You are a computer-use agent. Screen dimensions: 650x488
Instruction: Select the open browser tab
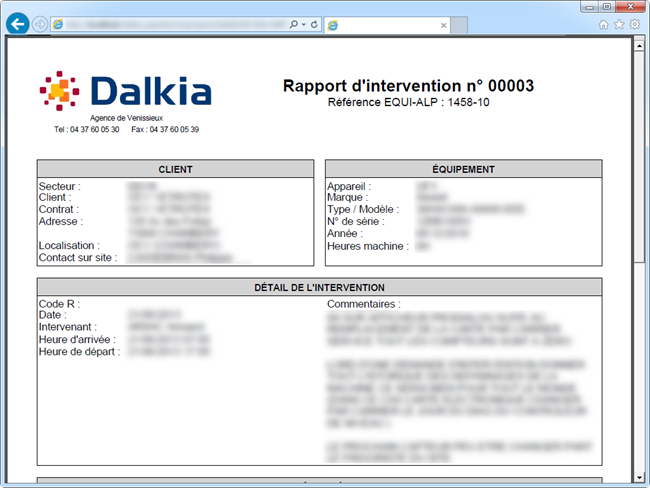click(x=385, y=24)
